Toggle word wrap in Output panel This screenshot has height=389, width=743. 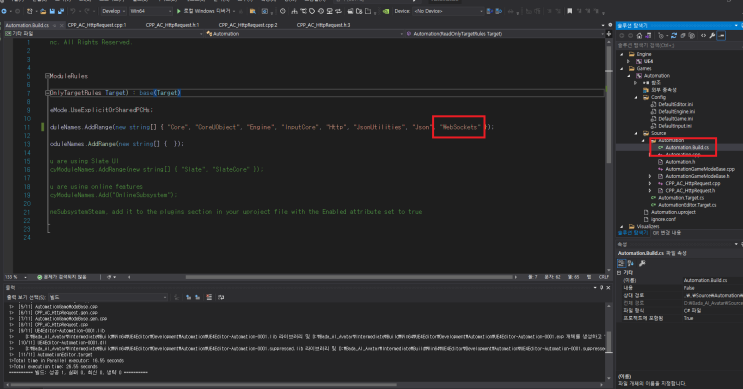click(x=221, y=297)
